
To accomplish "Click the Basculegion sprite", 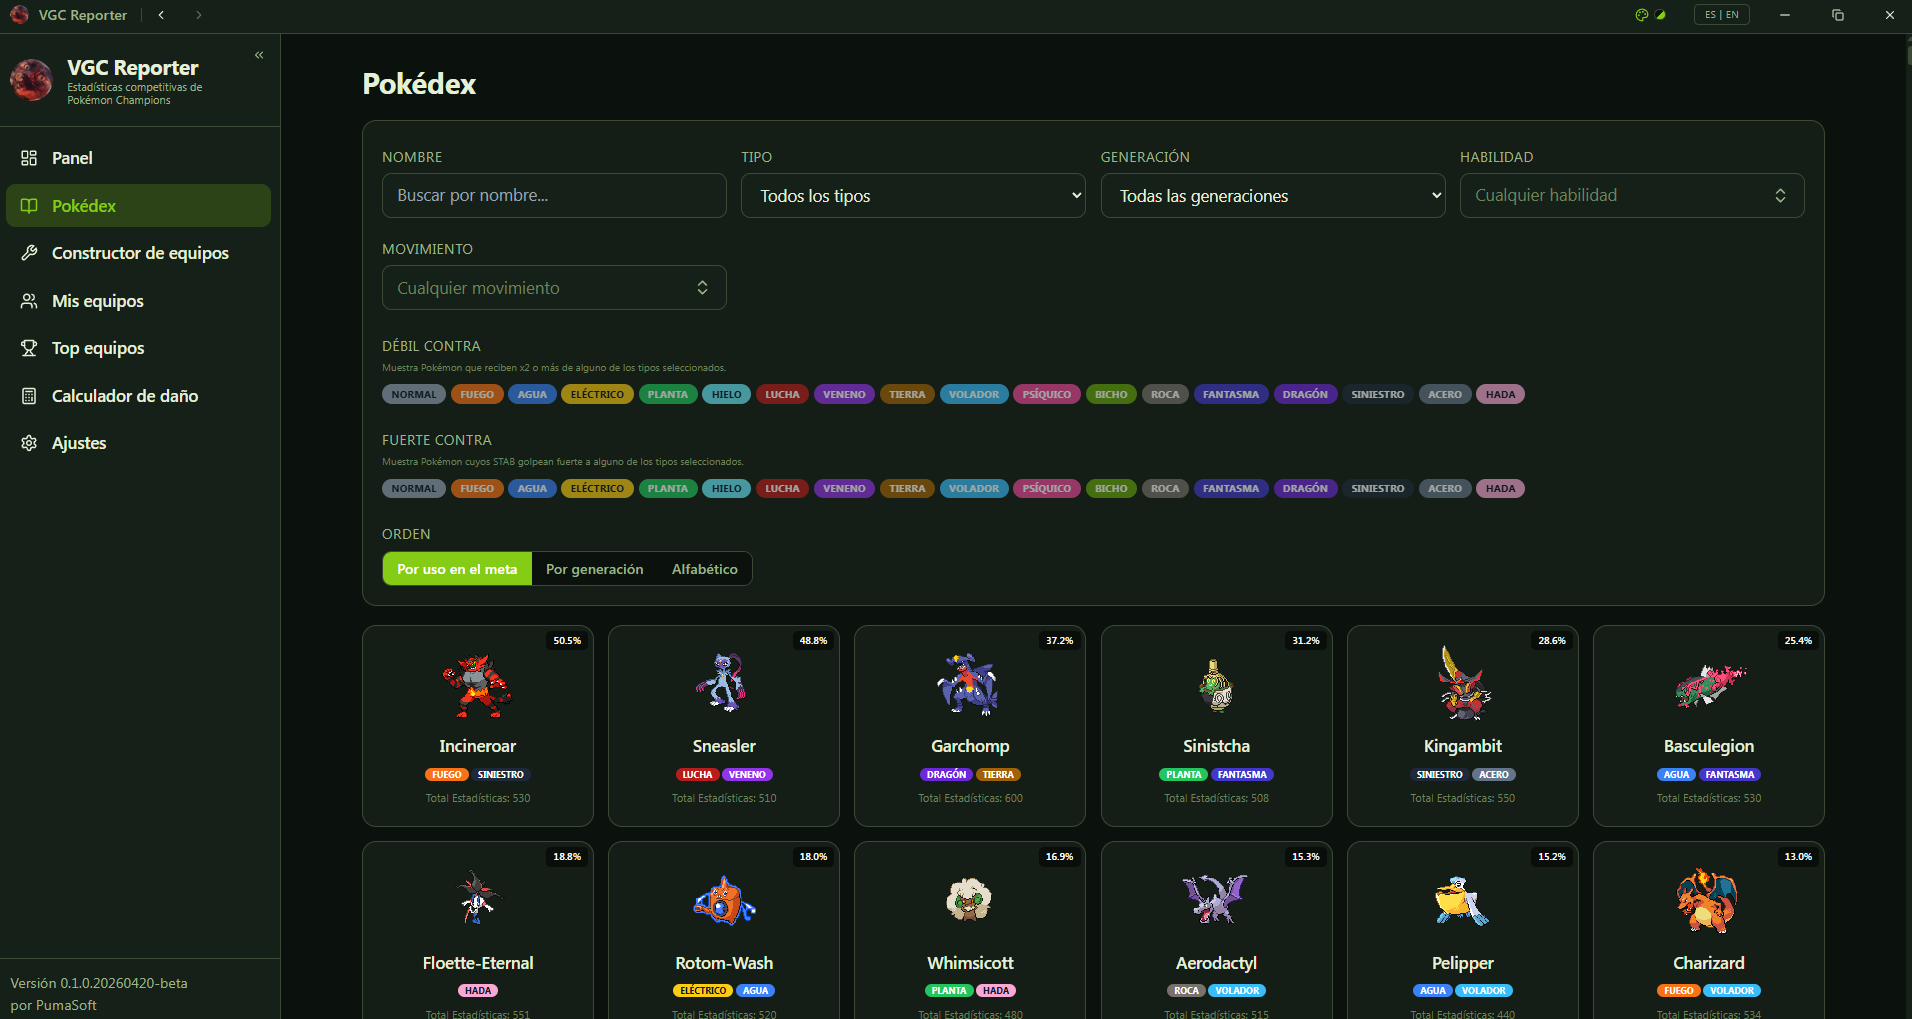I will (1710, 685).
